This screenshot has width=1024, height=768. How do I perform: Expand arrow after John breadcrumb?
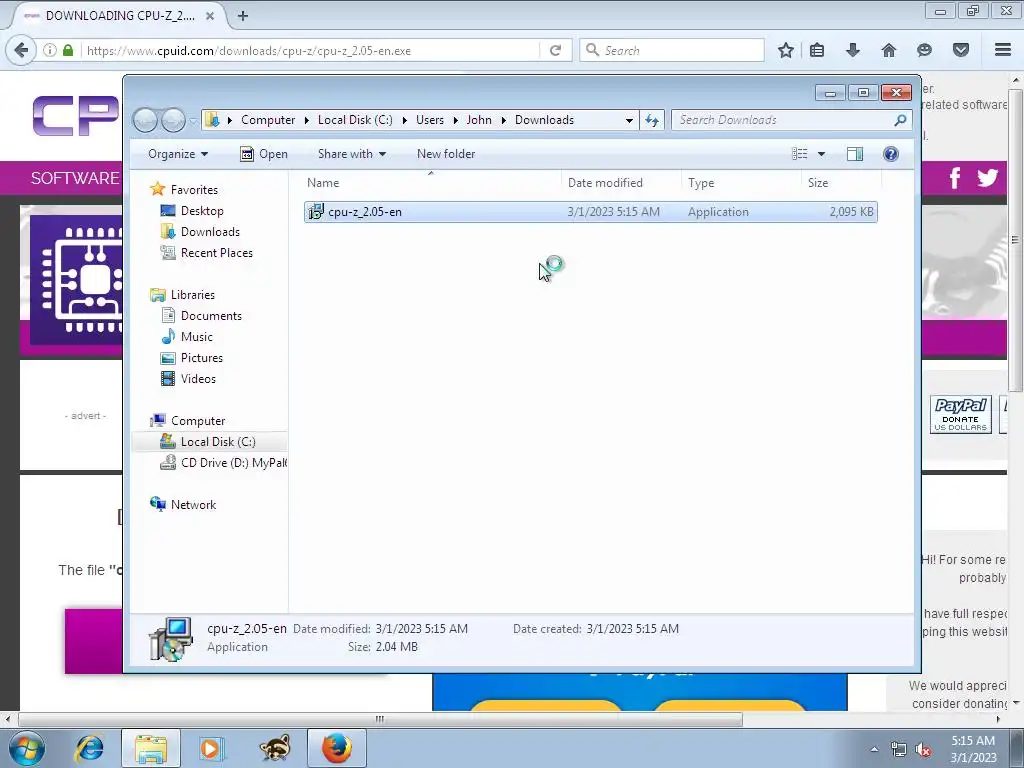[x=504, y=120]
